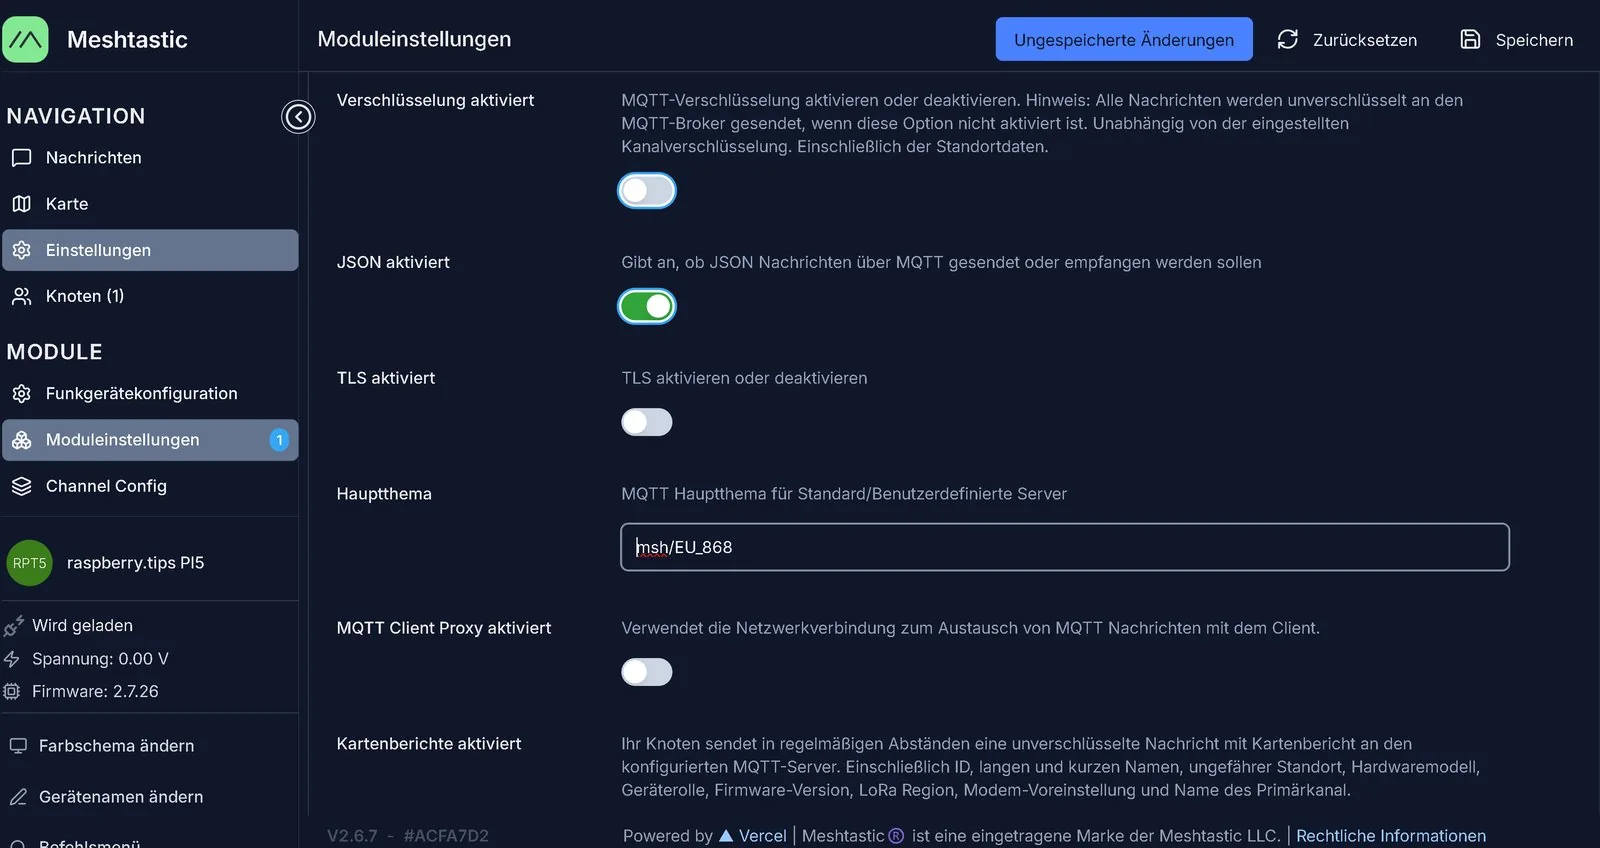Click the V2.6.7 version text
The image size is (1600, 848).
coord(352,836)
